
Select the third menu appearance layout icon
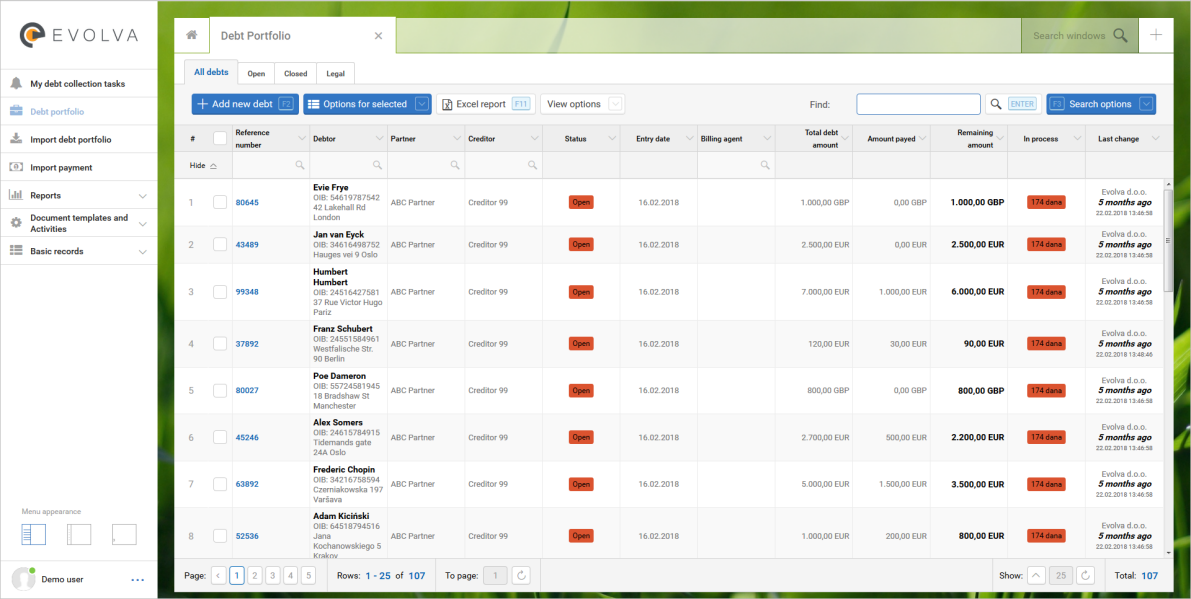click(125, 534)
